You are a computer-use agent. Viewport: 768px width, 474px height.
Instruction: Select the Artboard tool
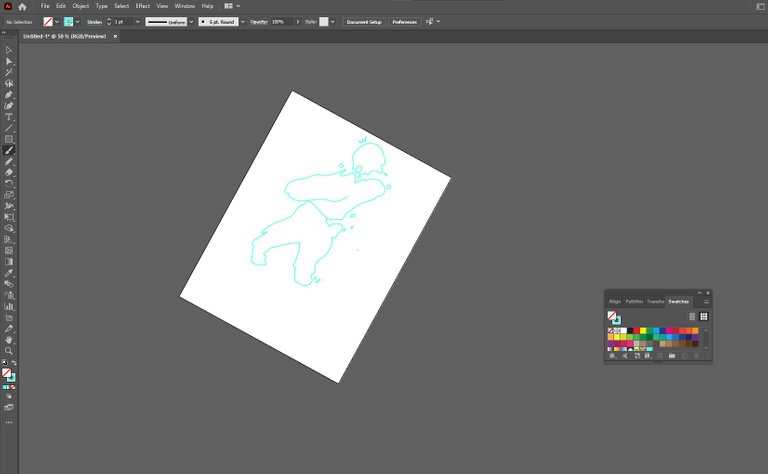[x=9, y=318]
